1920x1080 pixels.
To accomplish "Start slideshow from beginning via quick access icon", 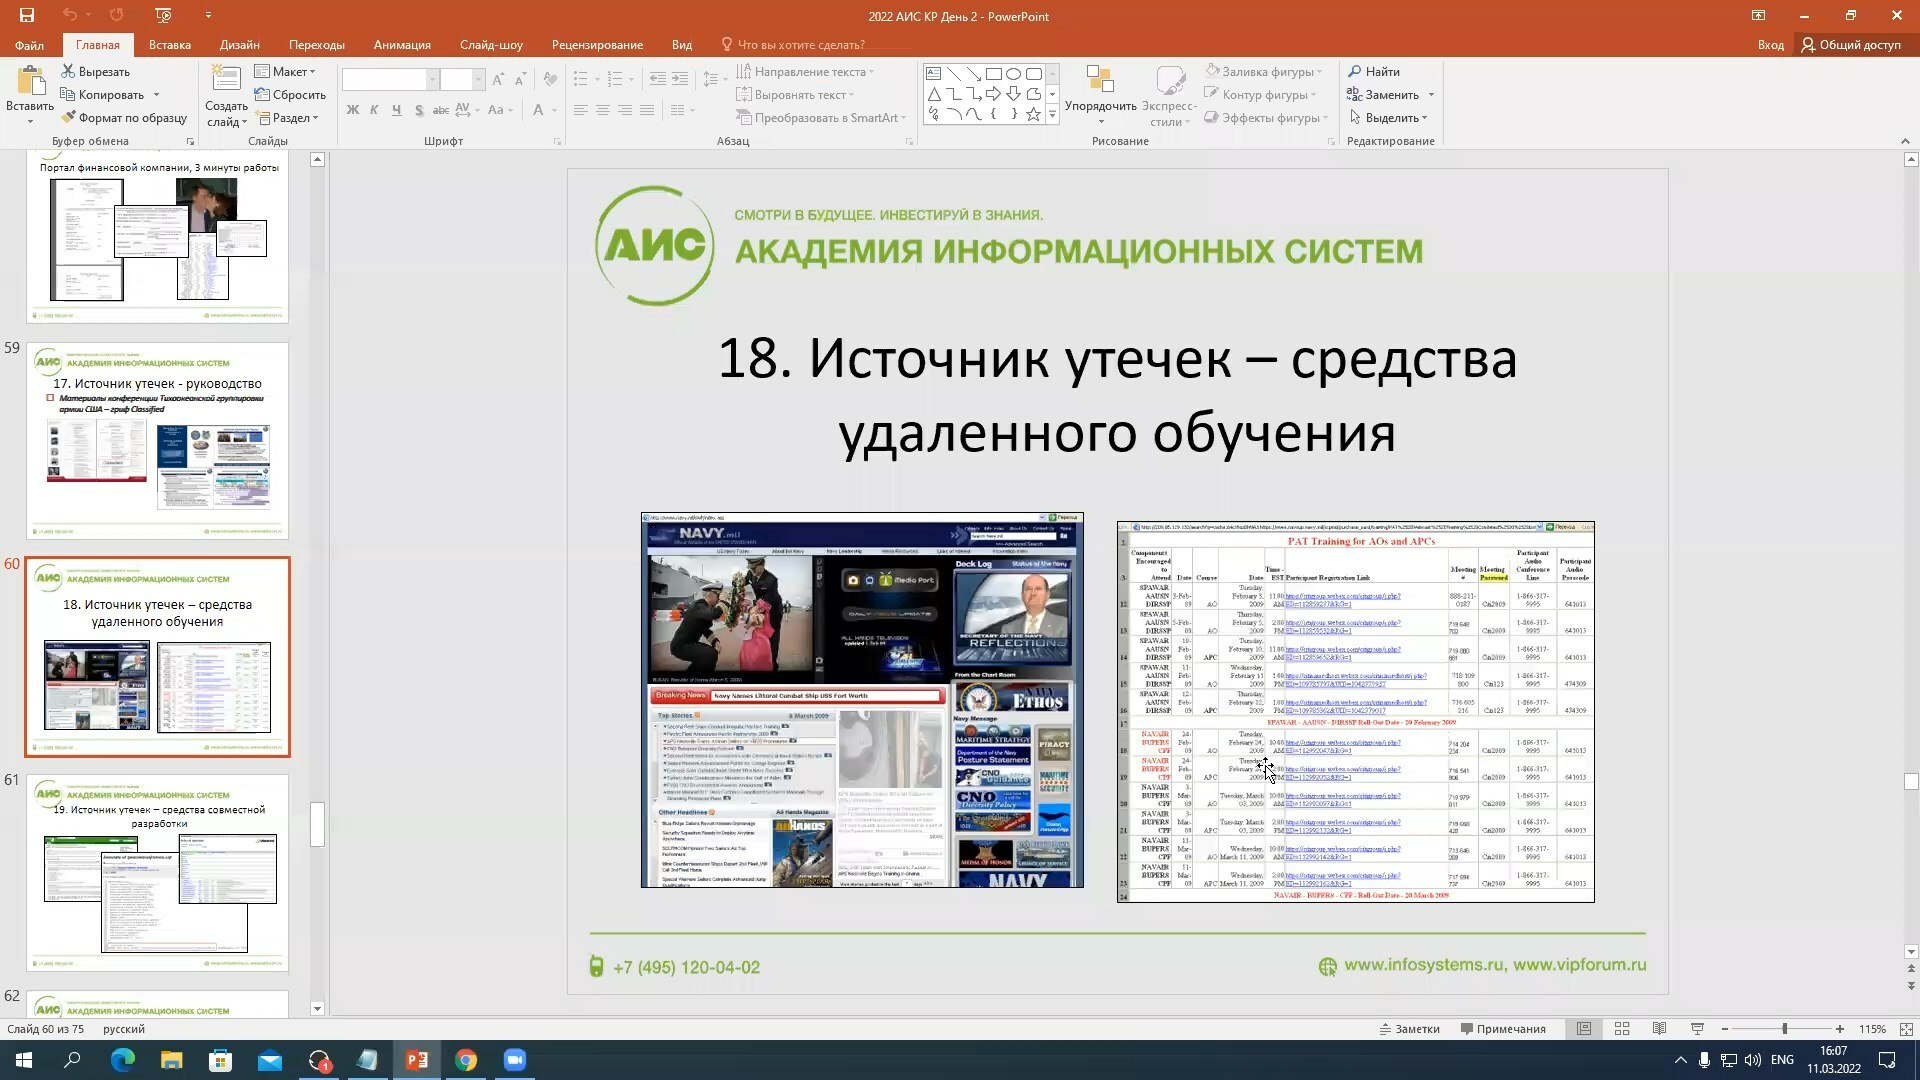I will tap(164, 15).
